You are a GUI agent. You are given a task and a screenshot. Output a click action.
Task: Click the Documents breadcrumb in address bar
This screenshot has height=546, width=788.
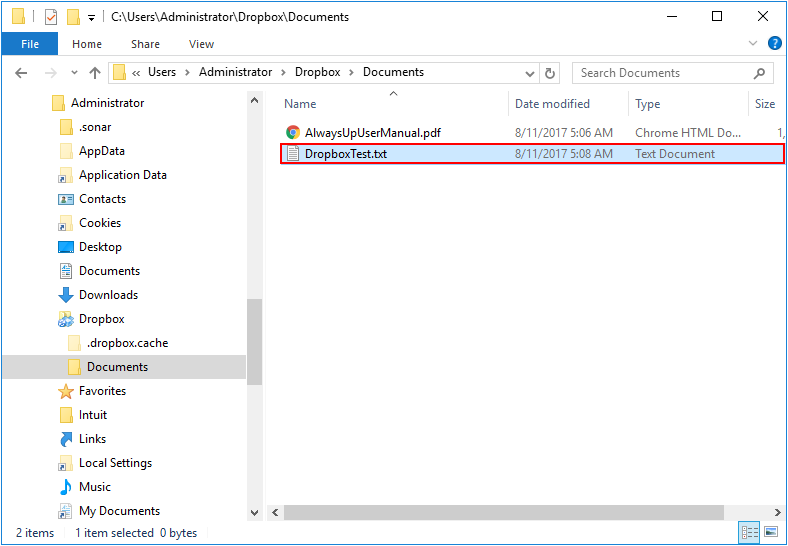click(393, 72)
